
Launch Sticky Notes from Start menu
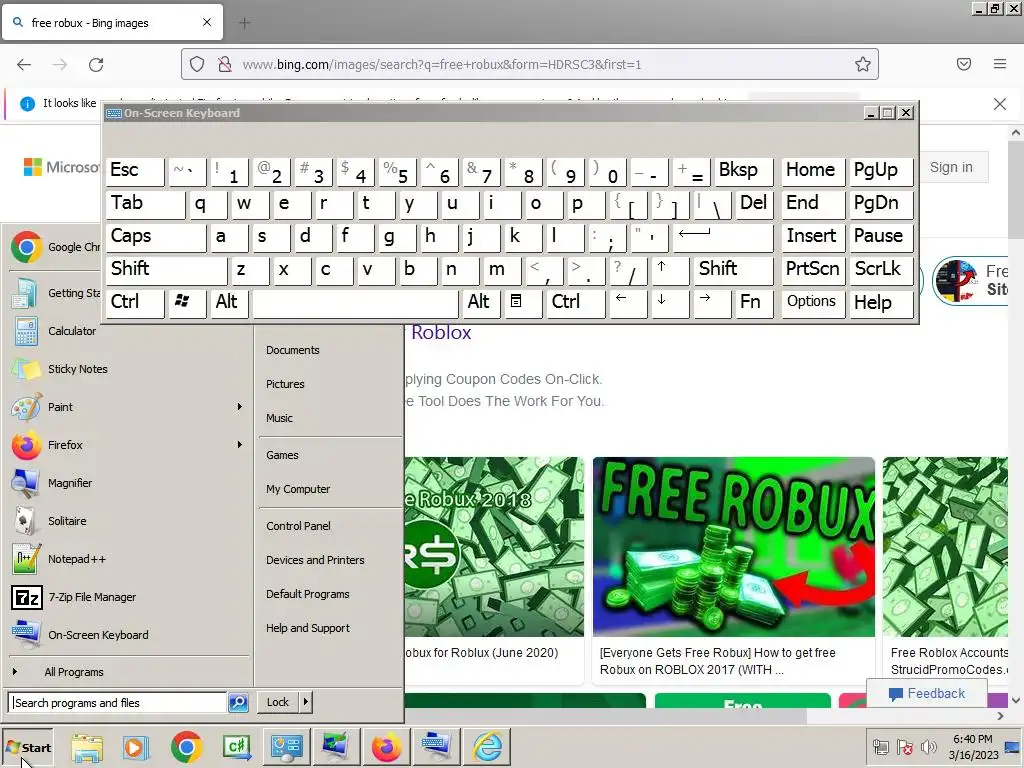[127, 369]
